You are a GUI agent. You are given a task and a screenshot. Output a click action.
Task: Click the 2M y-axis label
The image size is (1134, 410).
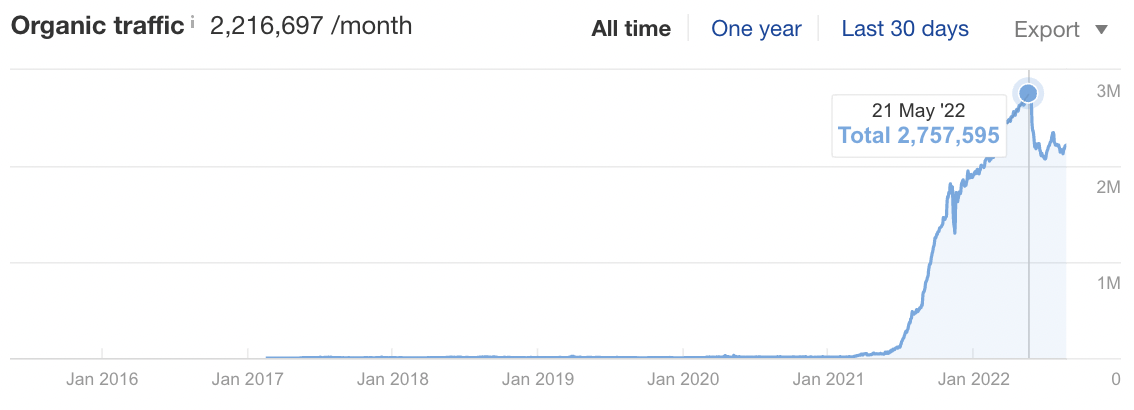pyautogui.click(x=1109, y=187)
